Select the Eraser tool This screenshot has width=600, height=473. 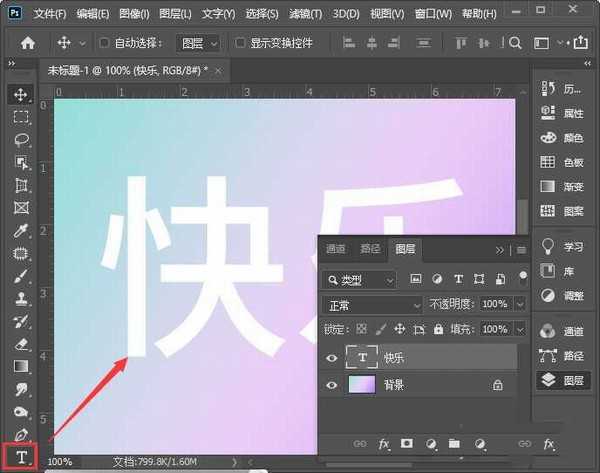point(21,344)
